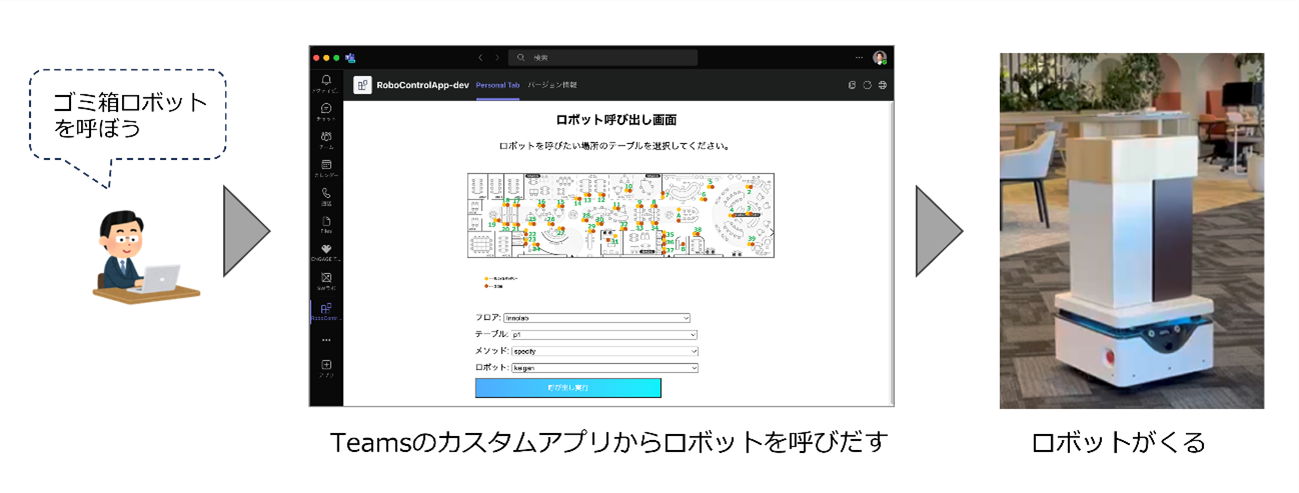Screen dimensions: 1299x493
Task: Show more apps via sidebar ellipsis
Action: [x=326, y=339]
